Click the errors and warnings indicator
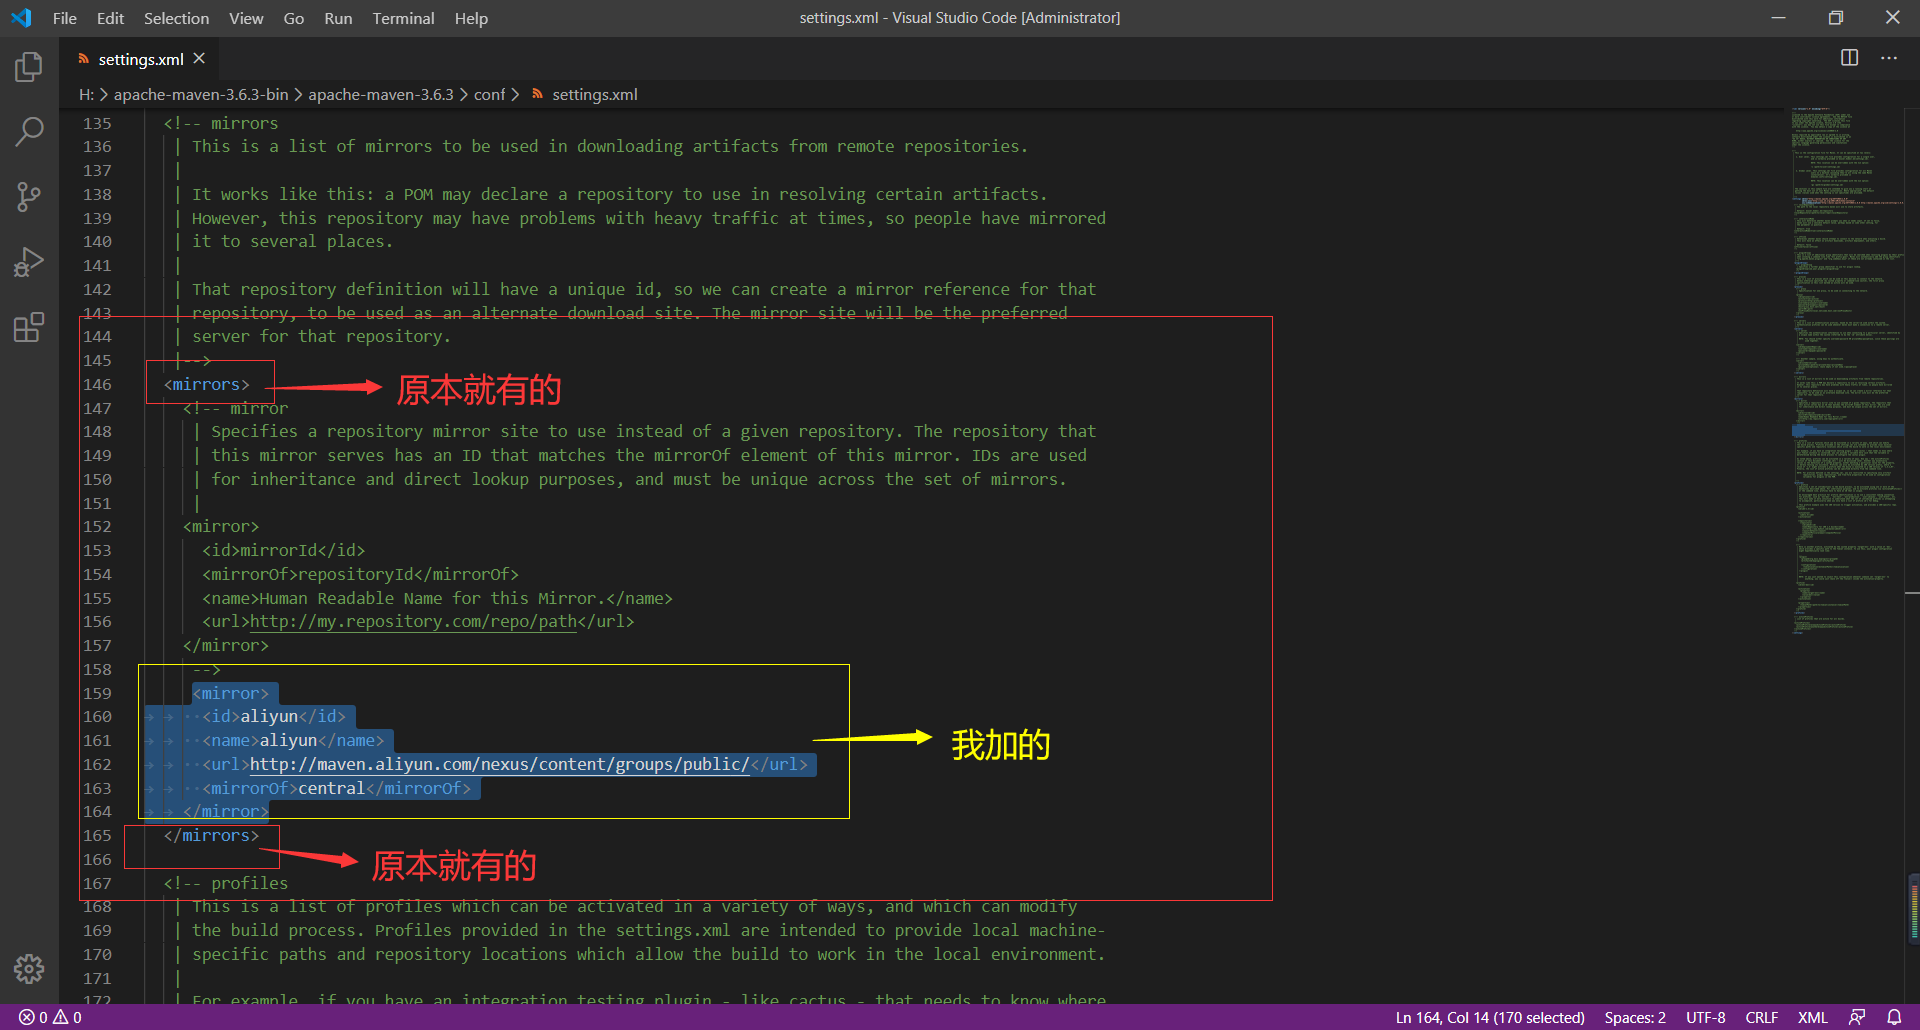This screenshot has width=1920, height=1030. pos(48,1017)
